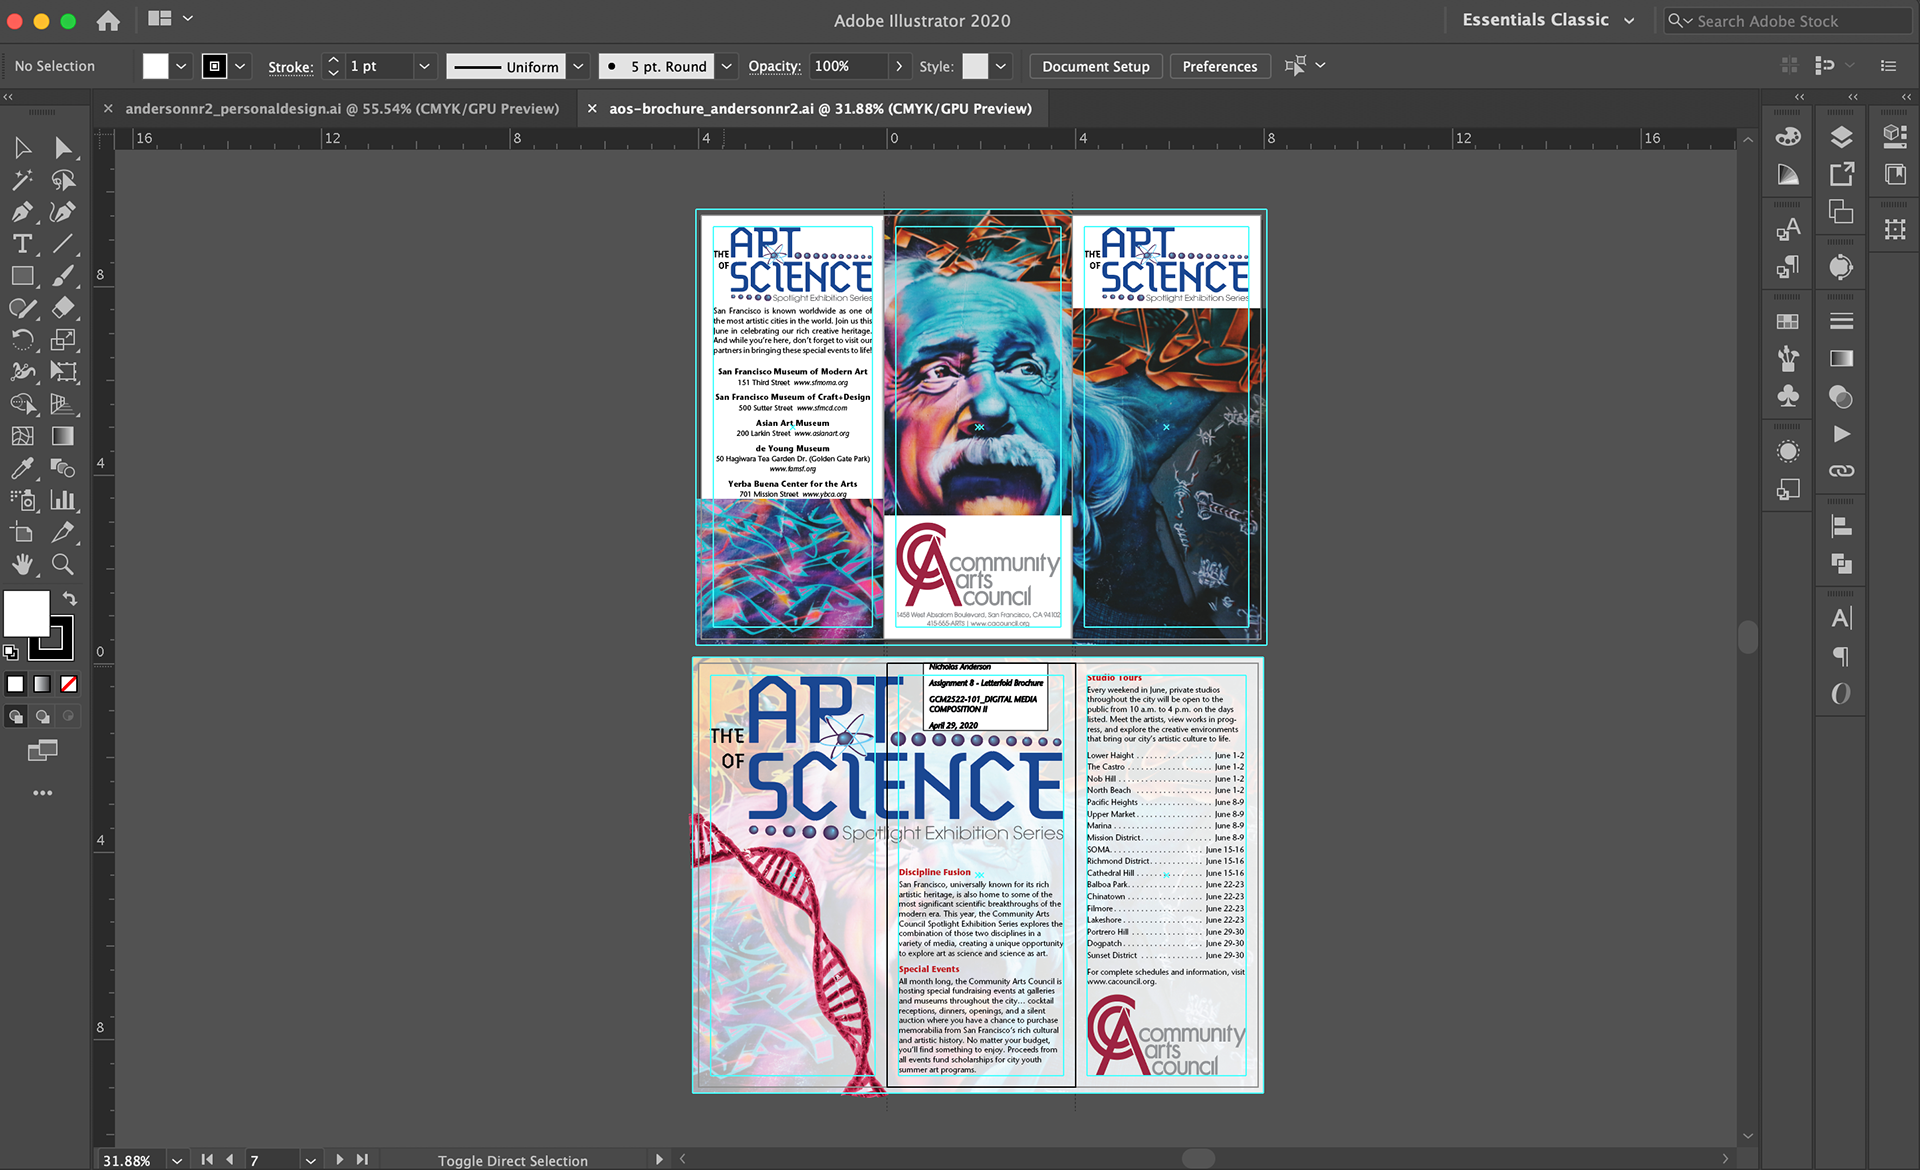Open Preferences from control bar

click(1219, 66)
